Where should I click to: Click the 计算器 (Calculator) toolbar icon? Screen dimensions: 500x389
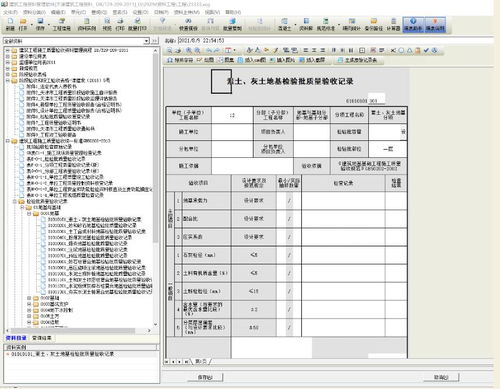(x=393, y=24)
